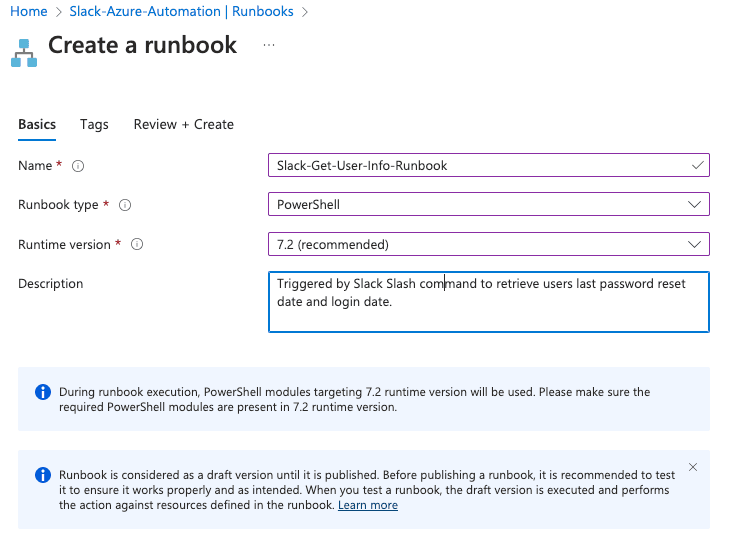Open Slack-Azure-Automation | Runbooks breadcrumb
747x549 pixels.
tap(182, 11)
